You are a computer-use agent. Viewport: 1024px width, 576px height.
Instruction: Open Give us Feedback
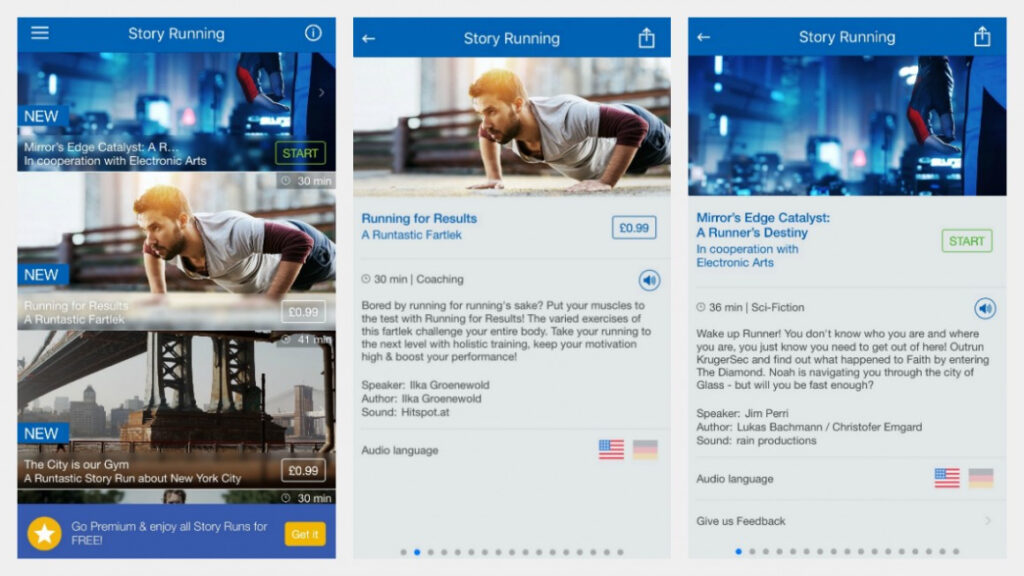pyautogui.click(x=848, y=521)
